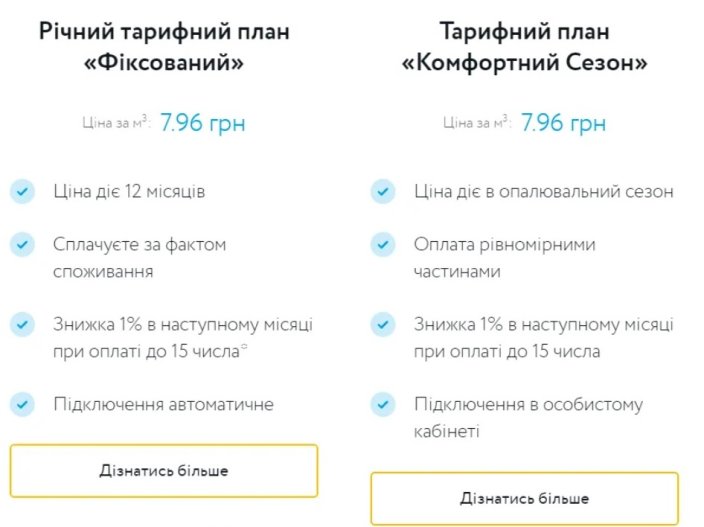Click footnote marker after «до 15 числа»
The height and width of the screenshot is (527, 704).
pyautogui.click(x=244, y=346)
